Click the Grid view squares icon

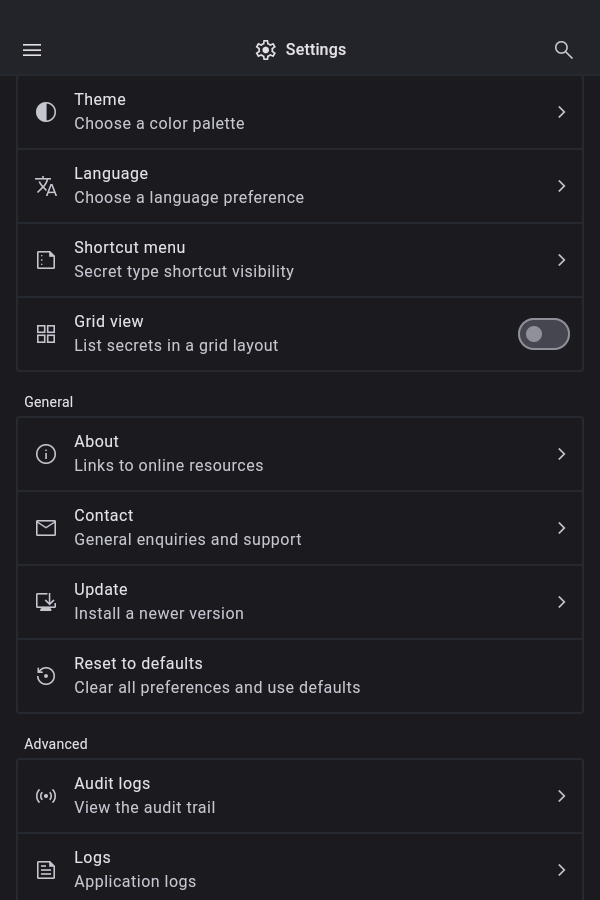pos(46,334)
